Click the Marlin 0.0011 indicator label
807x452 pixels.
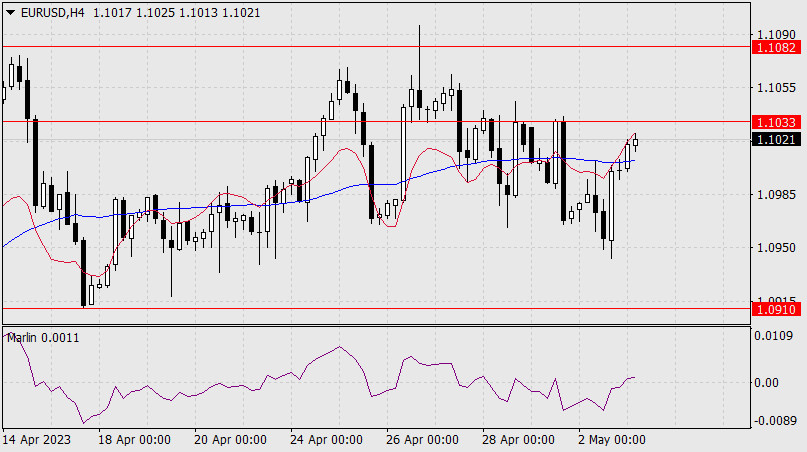pos(44,338)
